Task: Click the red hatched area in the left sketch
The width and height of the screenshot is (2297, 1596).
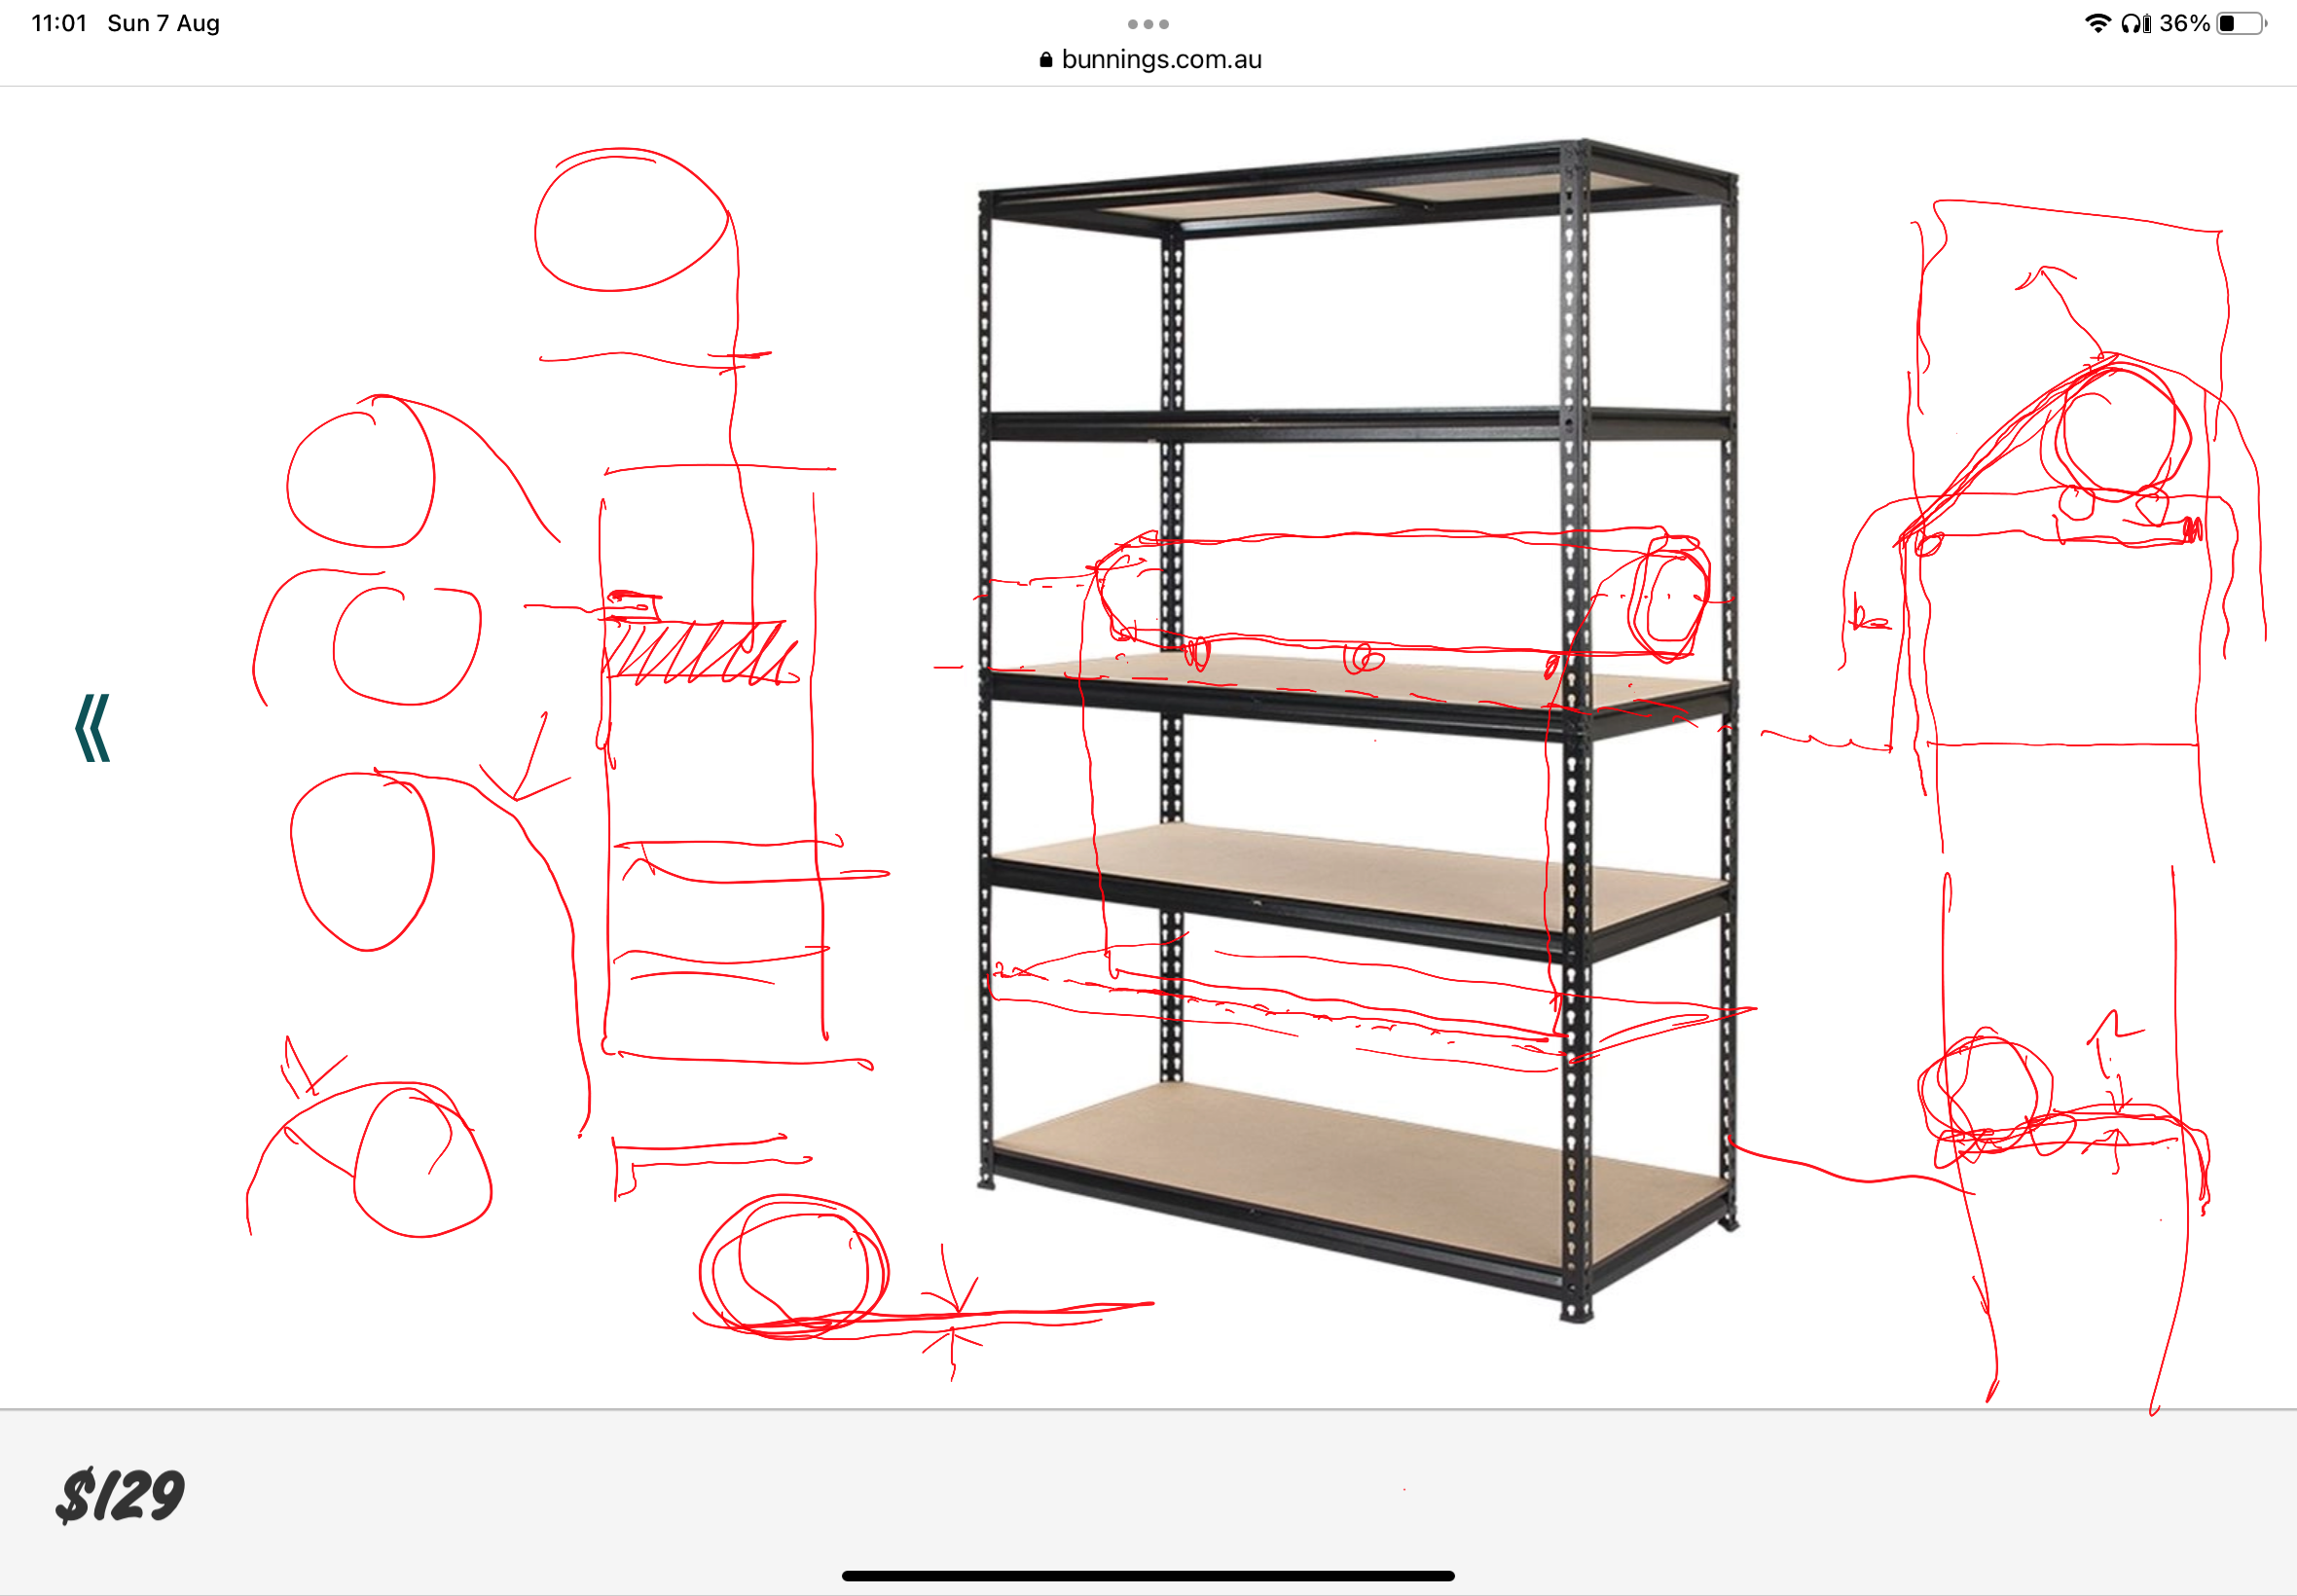Action: [700, 652]
